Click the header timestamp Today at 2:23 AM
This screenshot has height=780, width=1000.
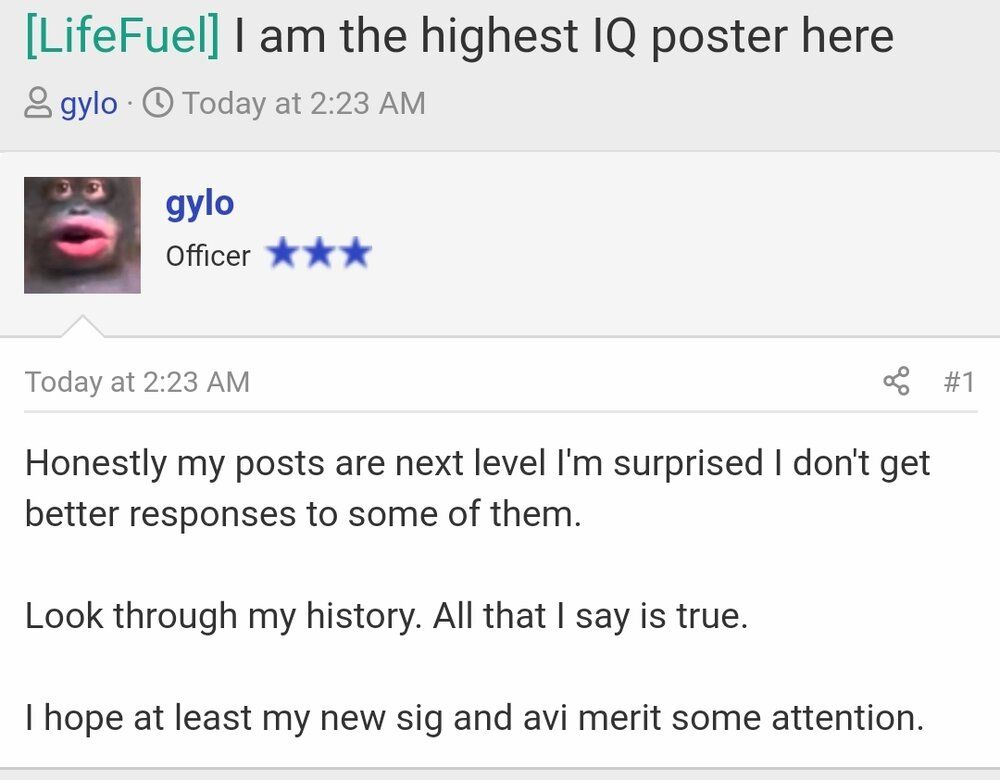(x=304, y=103)
